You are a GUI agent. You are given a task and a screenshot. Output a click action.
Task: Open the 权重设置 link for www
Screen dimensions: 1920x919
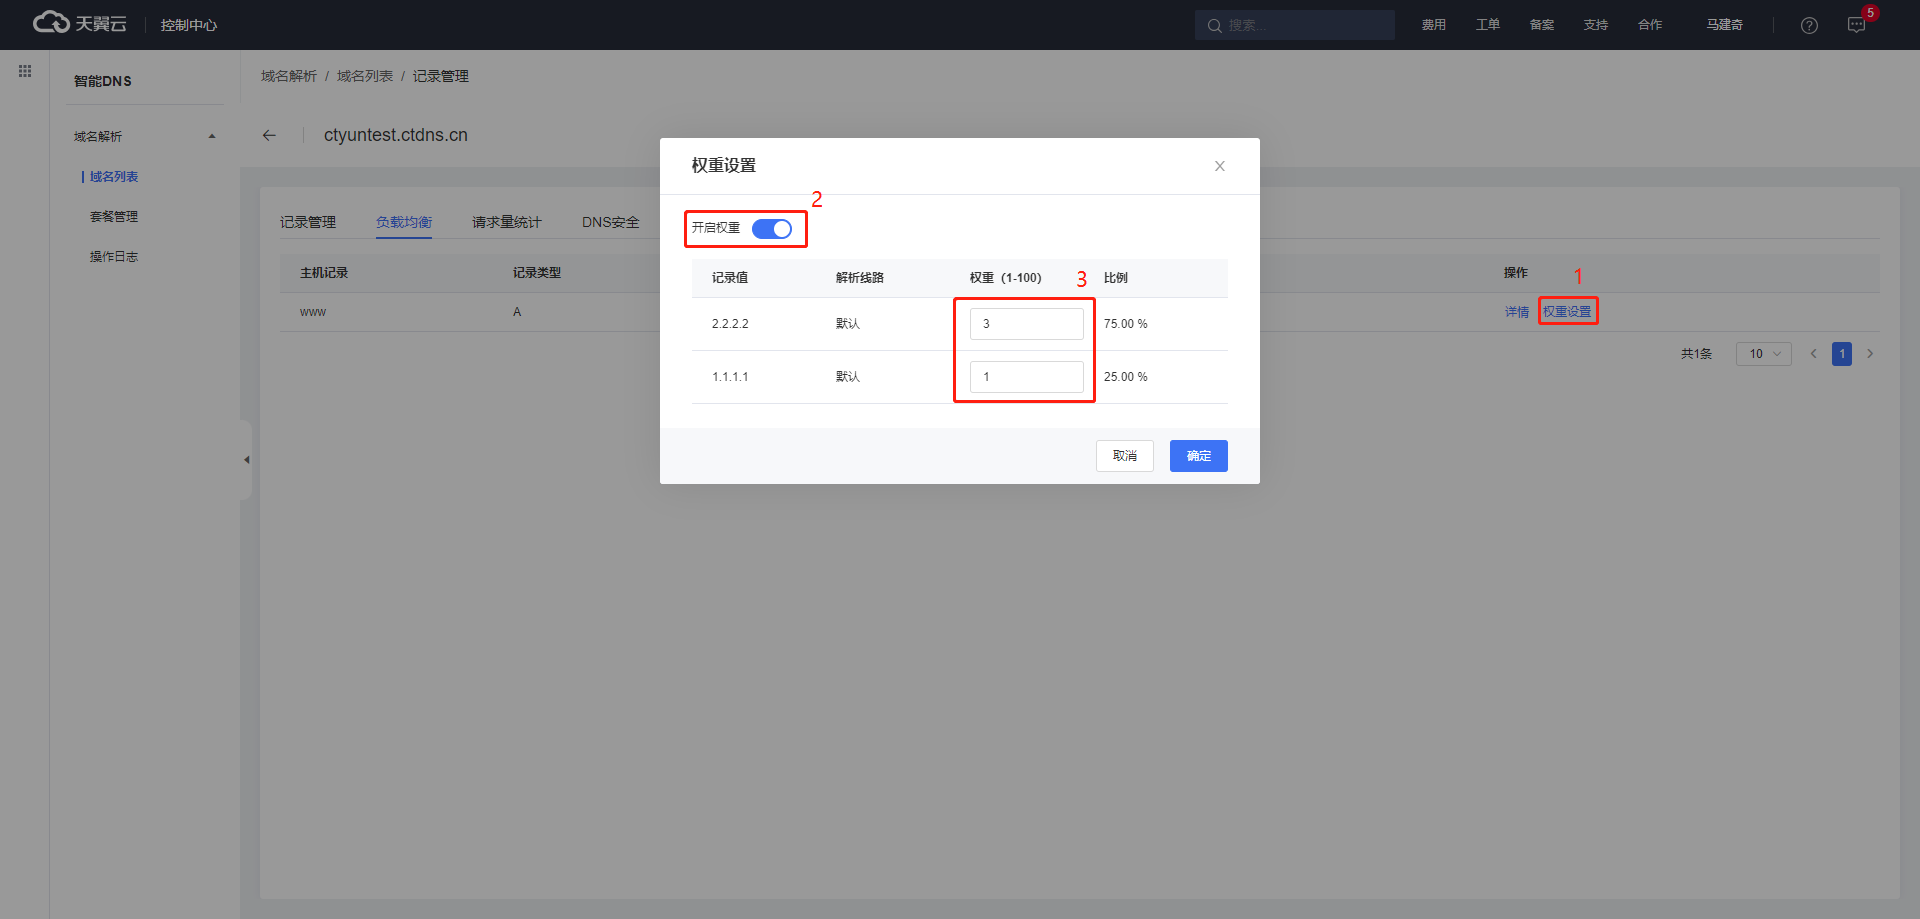[1567, 312]
